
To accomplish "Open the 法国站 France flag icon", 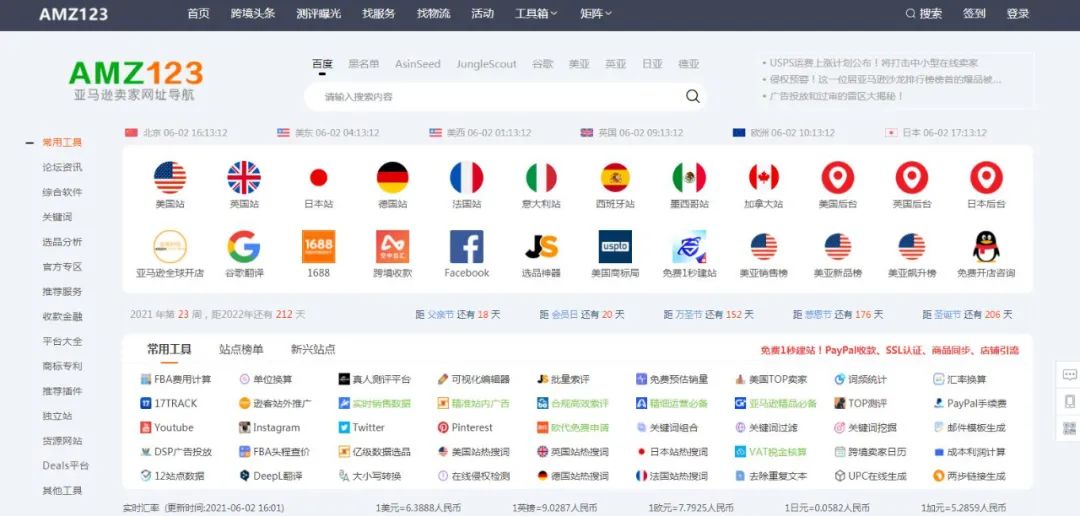I will (466, 178).
